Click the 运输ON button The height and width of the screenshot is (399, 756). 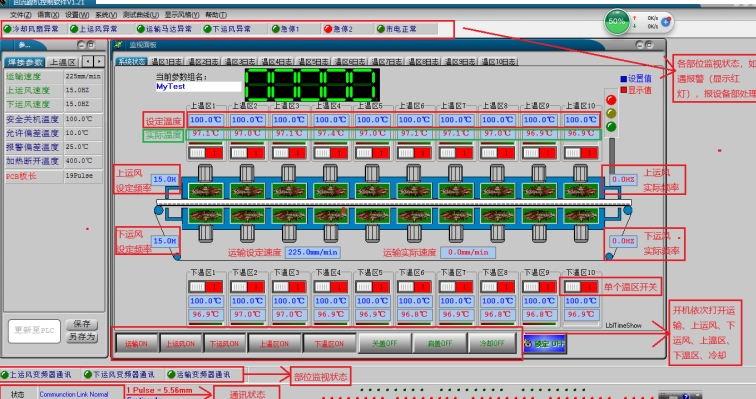[136, 344]
